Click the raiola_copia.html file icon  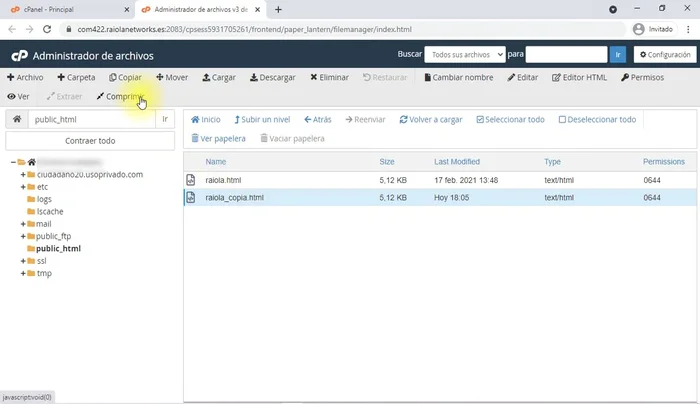[x=191, y=197]
